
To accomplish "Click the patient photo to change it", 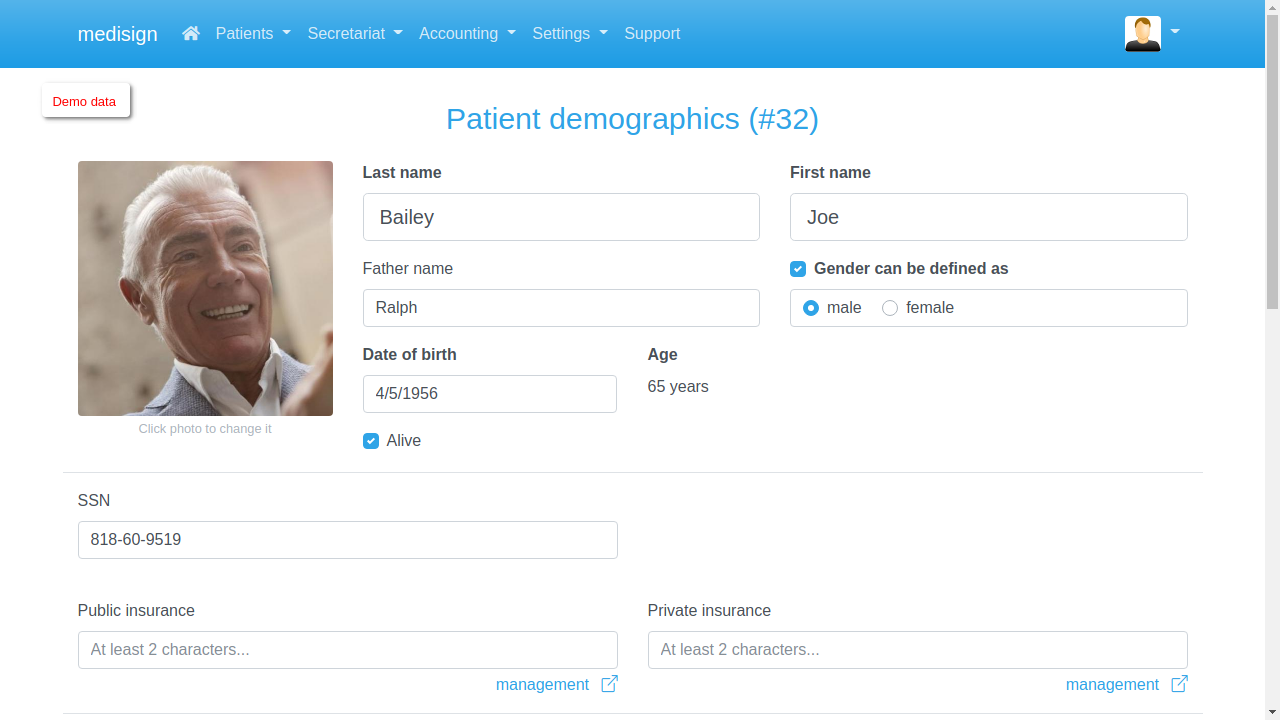I will 205,288.
